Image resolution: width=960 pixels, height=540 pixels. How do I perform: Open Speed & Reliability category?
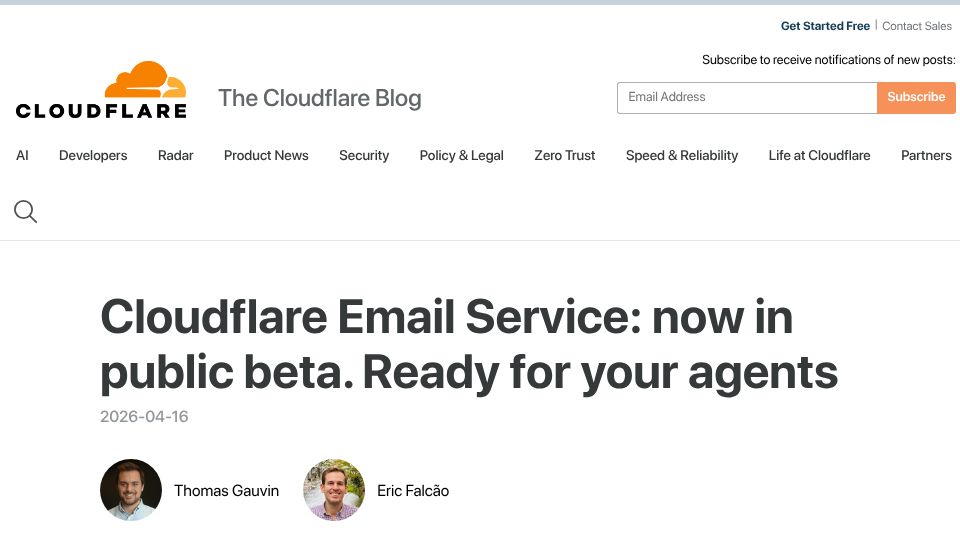(x=682, y=156)
